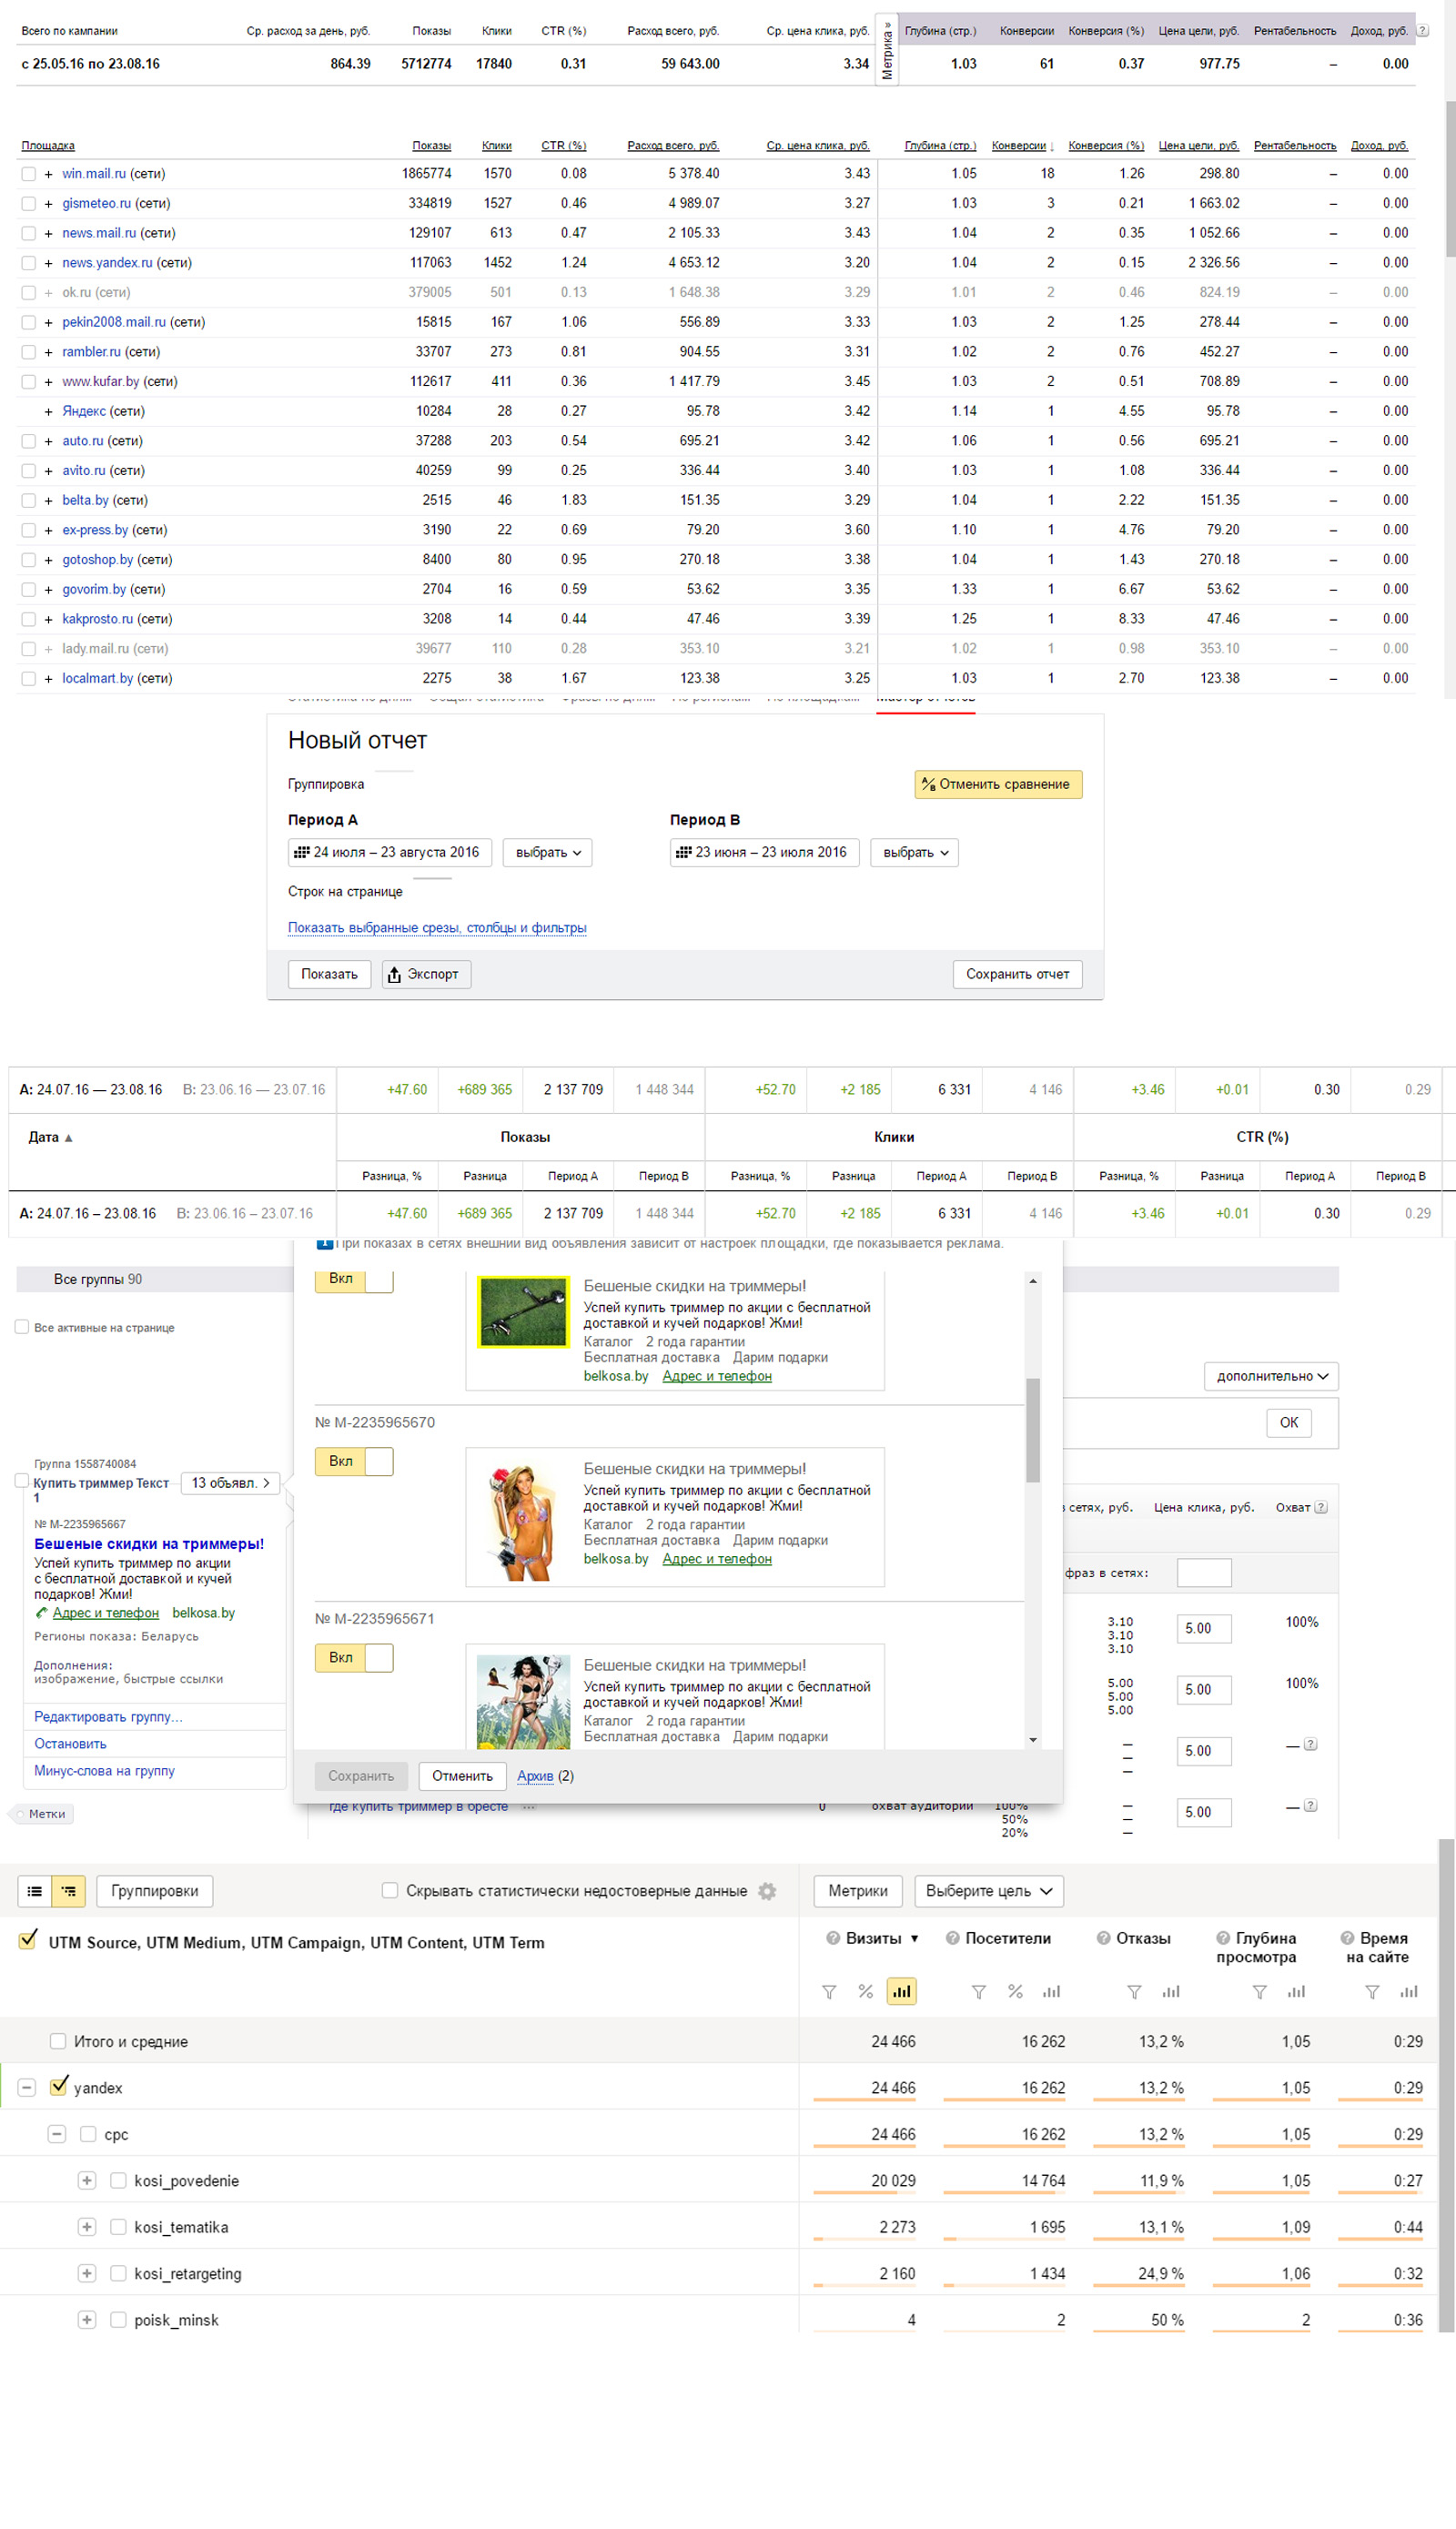Click chart icon under Время на сайте
This screenshot has height=2529, width=1456.
click(1409, 1991)
